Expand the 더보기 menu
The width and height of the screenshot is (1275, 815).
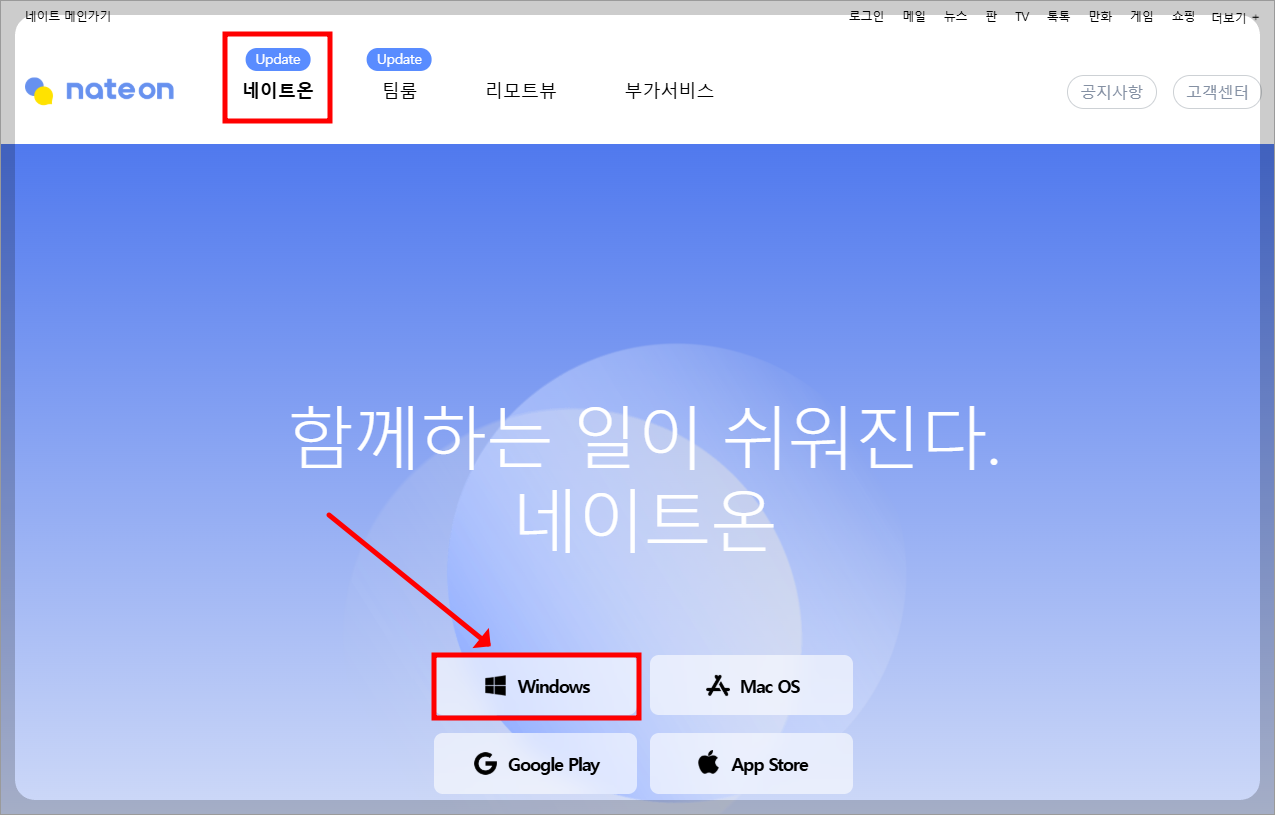pyautogui.click(x=1227, y=16)
